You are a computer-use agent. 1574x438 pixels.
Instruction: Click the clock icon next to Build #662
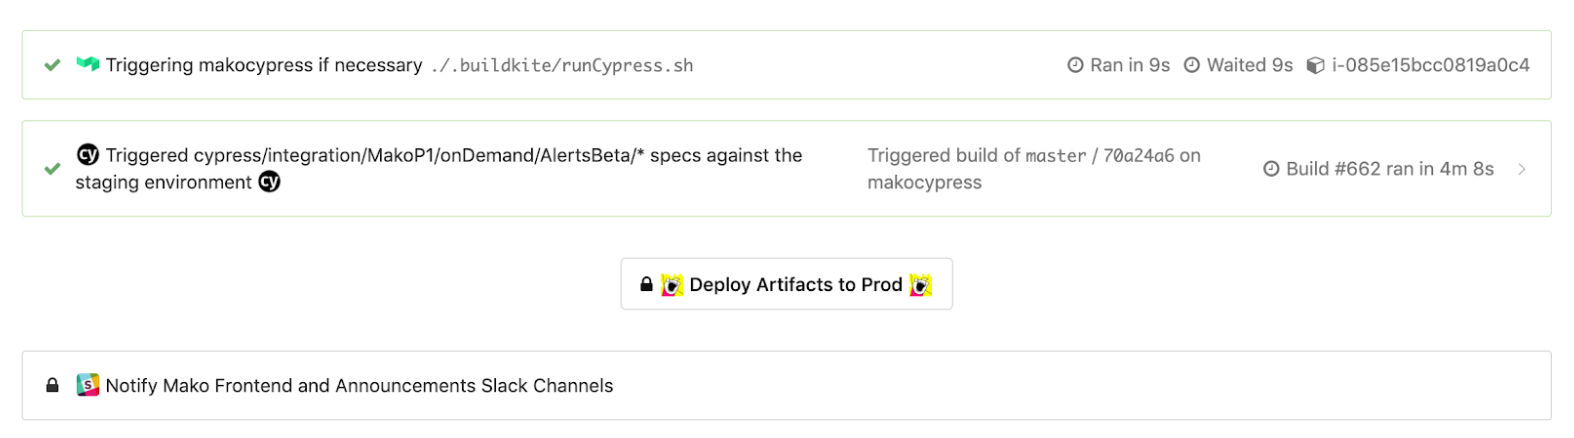tap(1271, 169)
